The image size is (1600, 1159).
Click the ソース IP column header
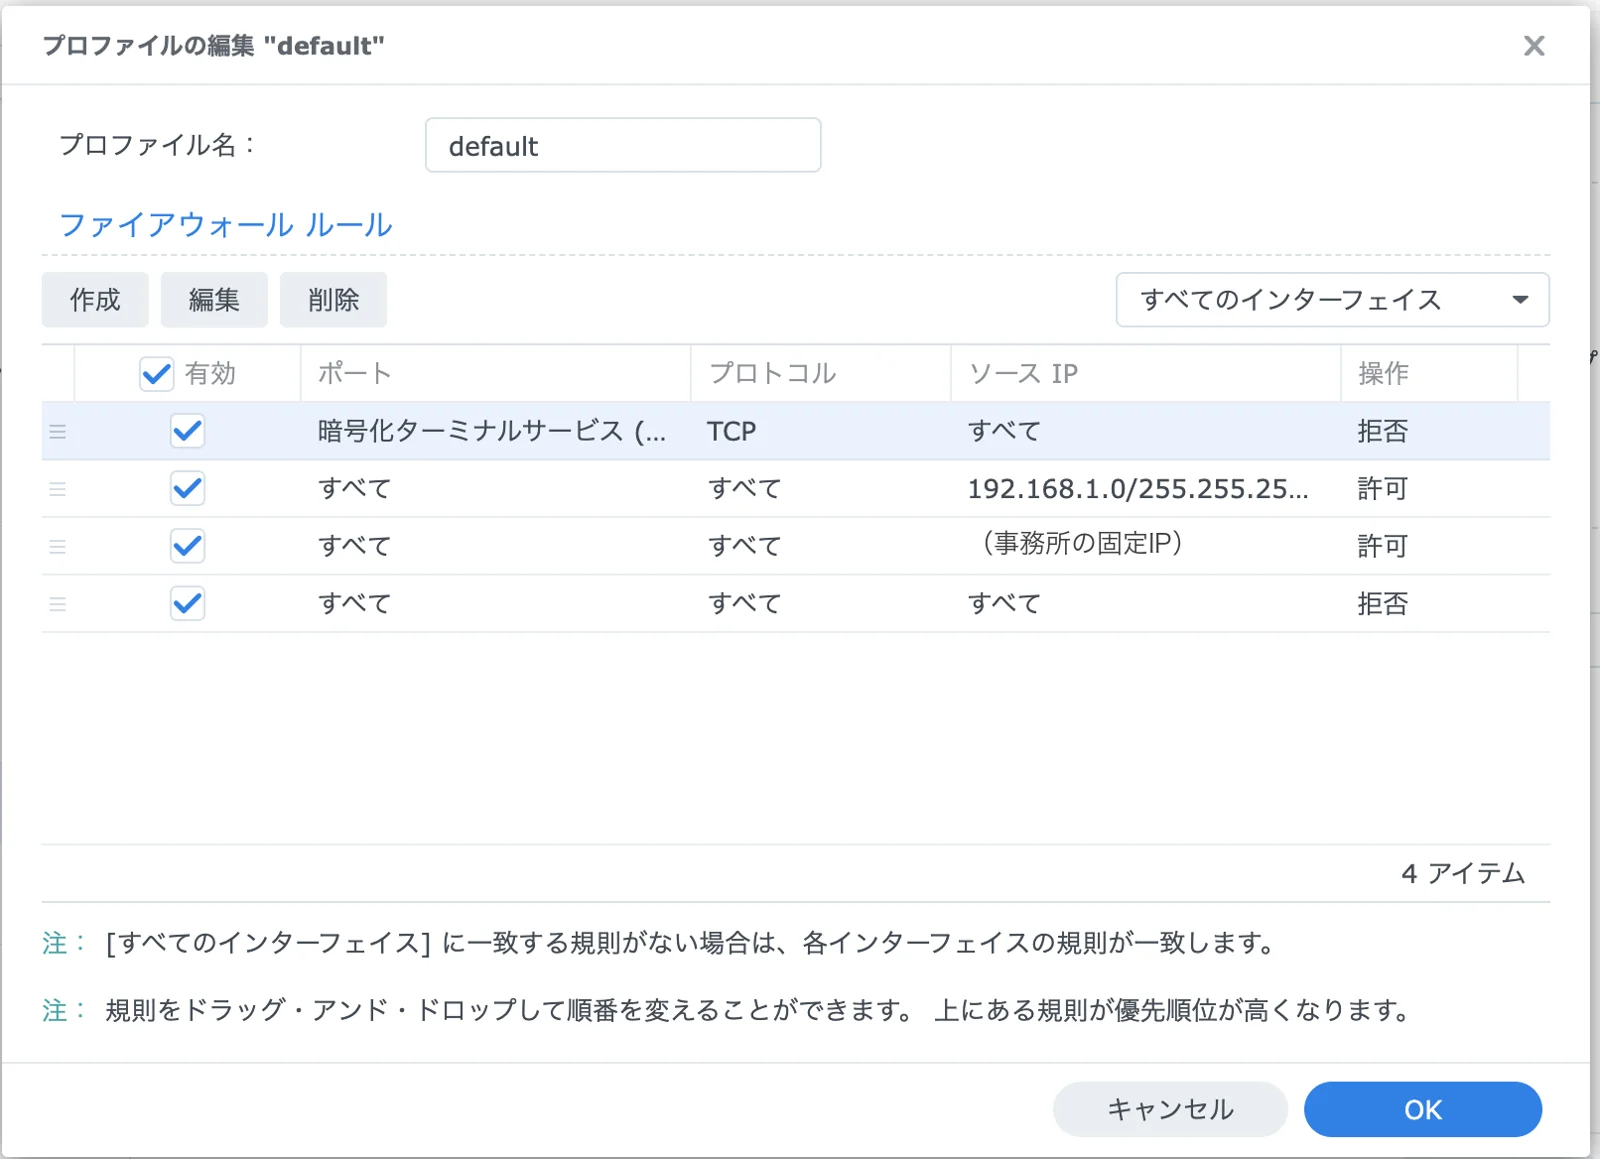click(1145, 374)
